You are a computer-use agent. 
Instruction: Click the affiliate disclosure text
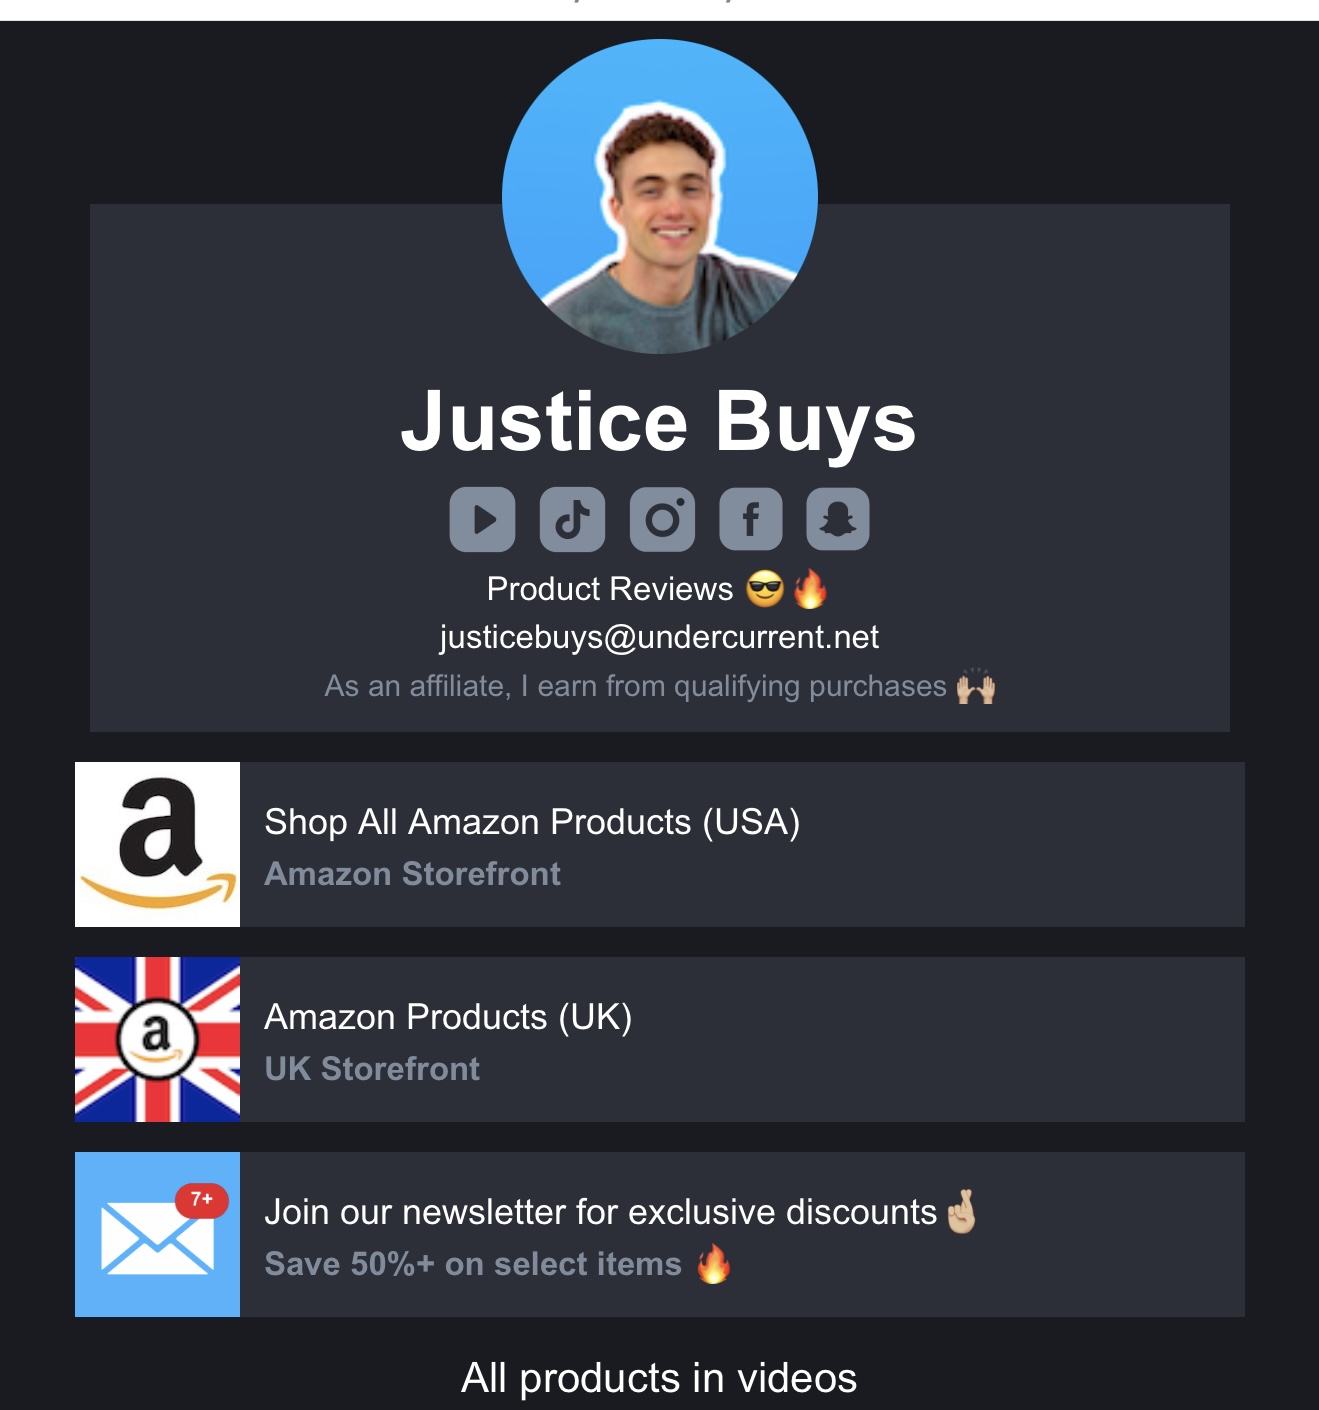pyautogui.click(x=659, y=687)
